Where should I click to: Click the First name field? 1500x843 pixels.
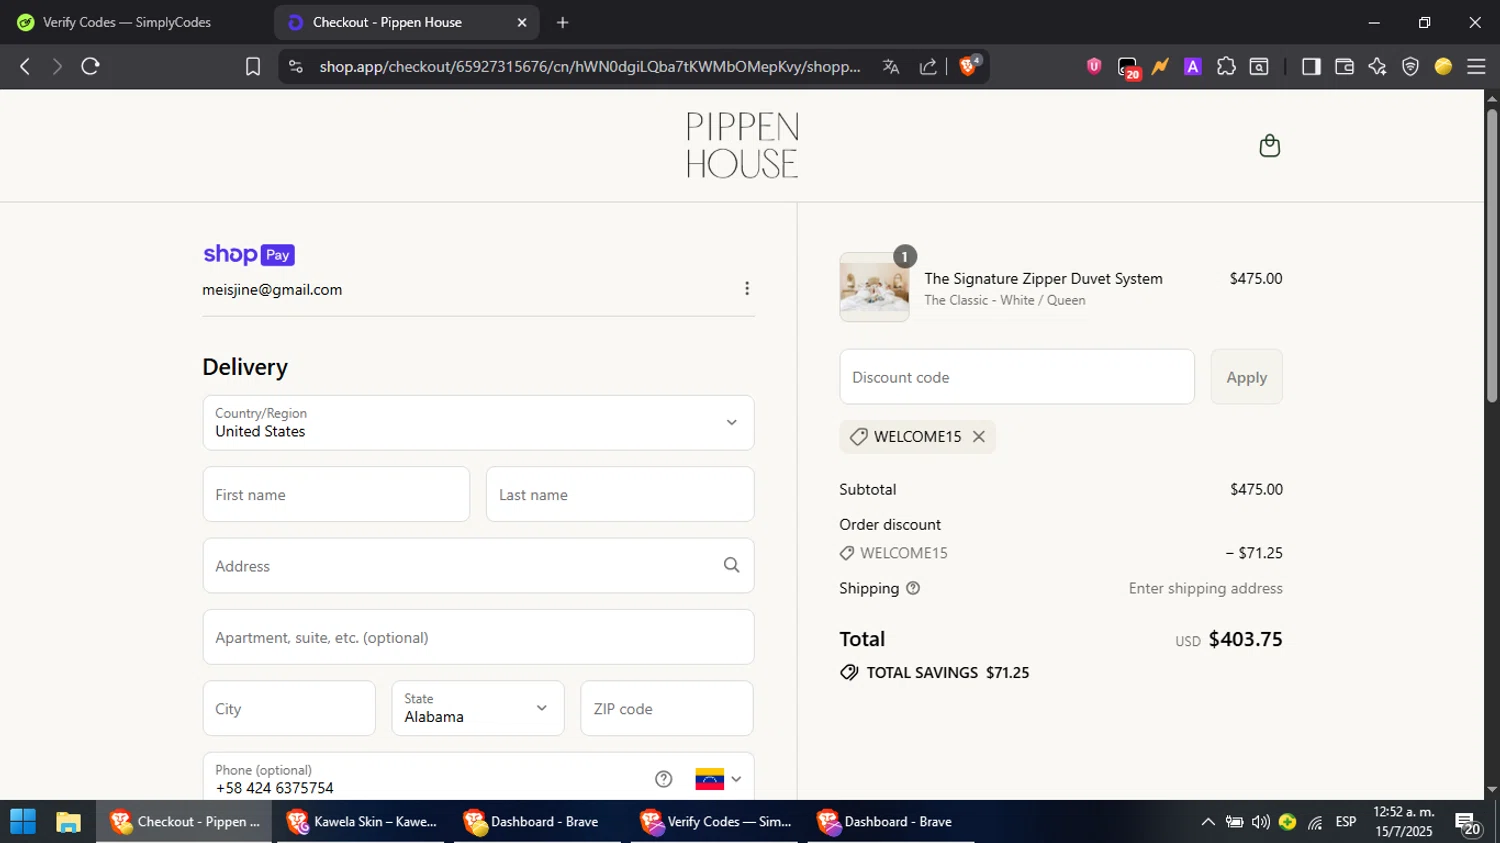click(x=336, y=494)
